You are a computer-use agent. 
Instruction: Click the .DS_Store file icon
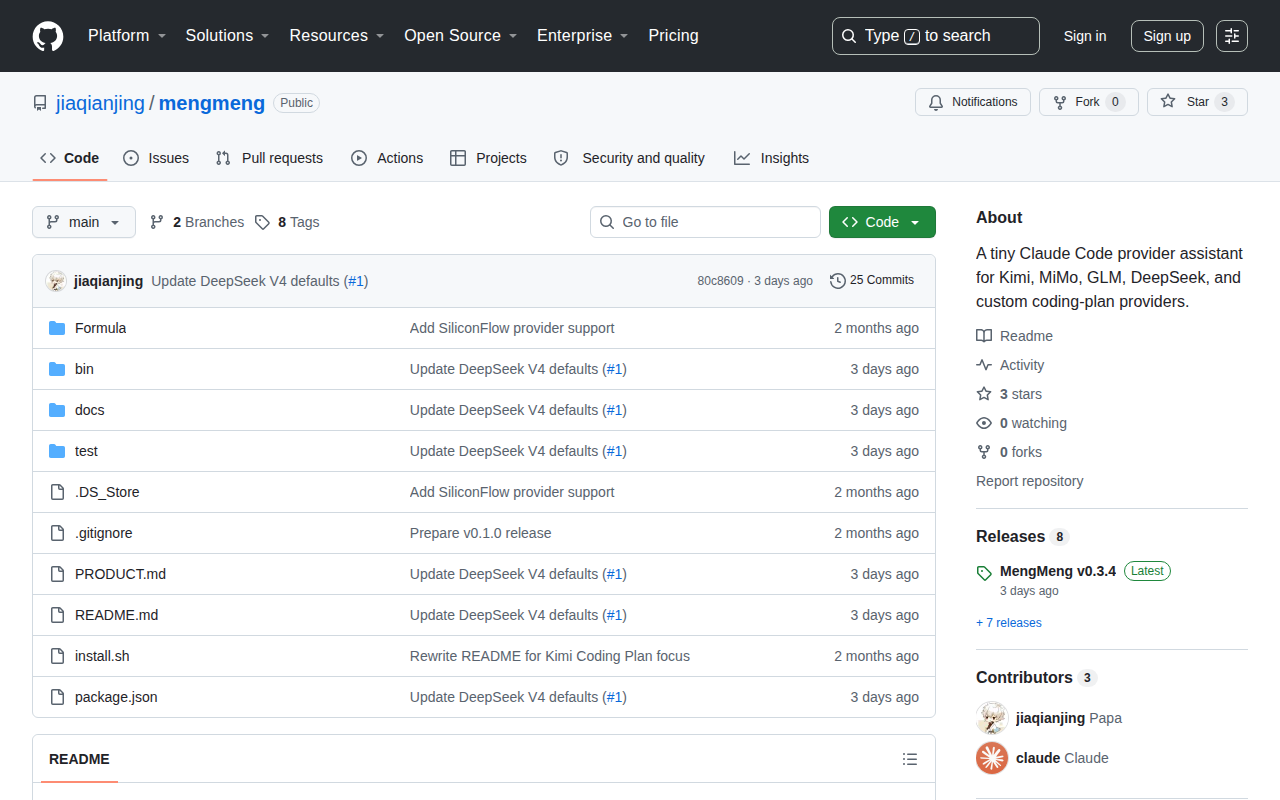pyautogui.click(x=57, y=492)
